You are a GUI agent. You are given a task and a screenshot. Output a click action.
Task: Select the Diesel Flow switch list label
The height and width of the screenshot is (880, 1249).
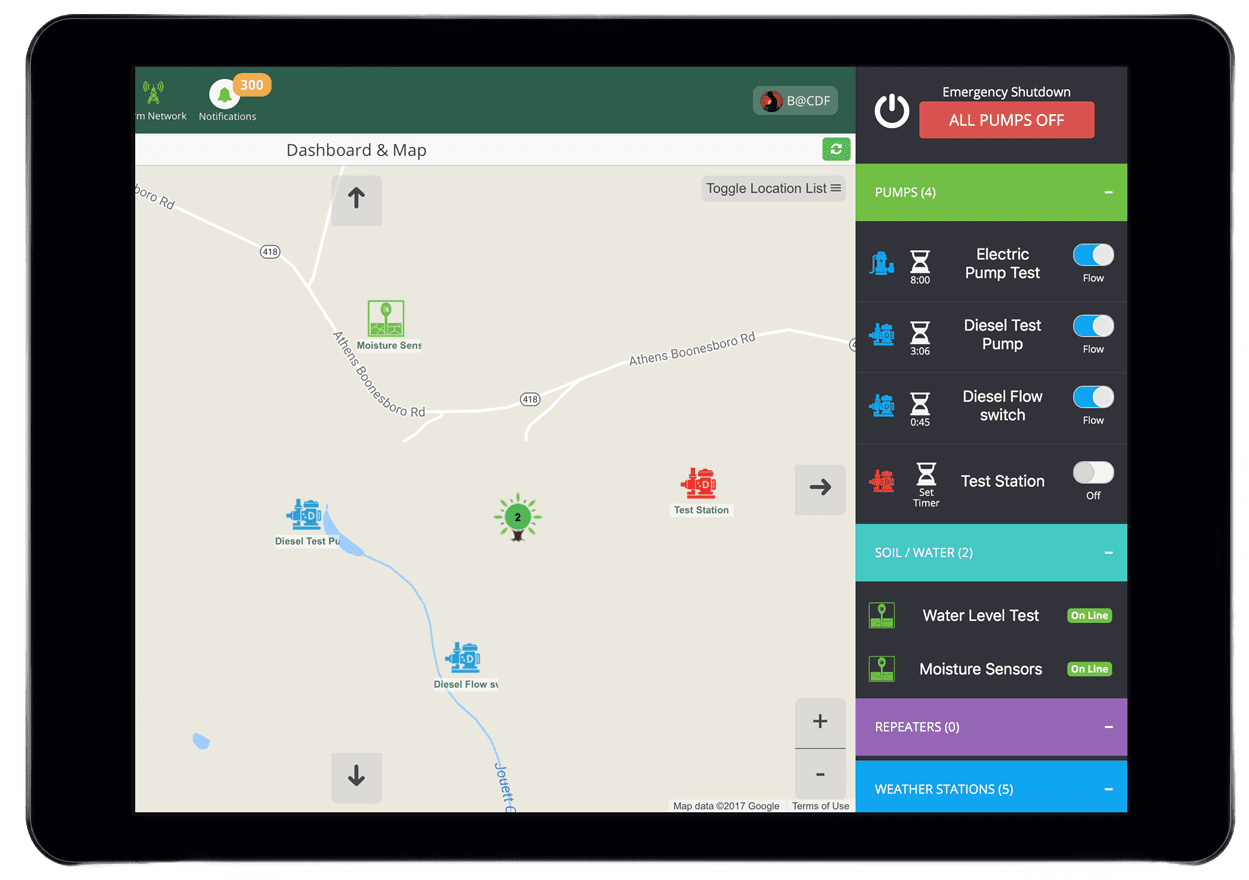(1002, 405)
